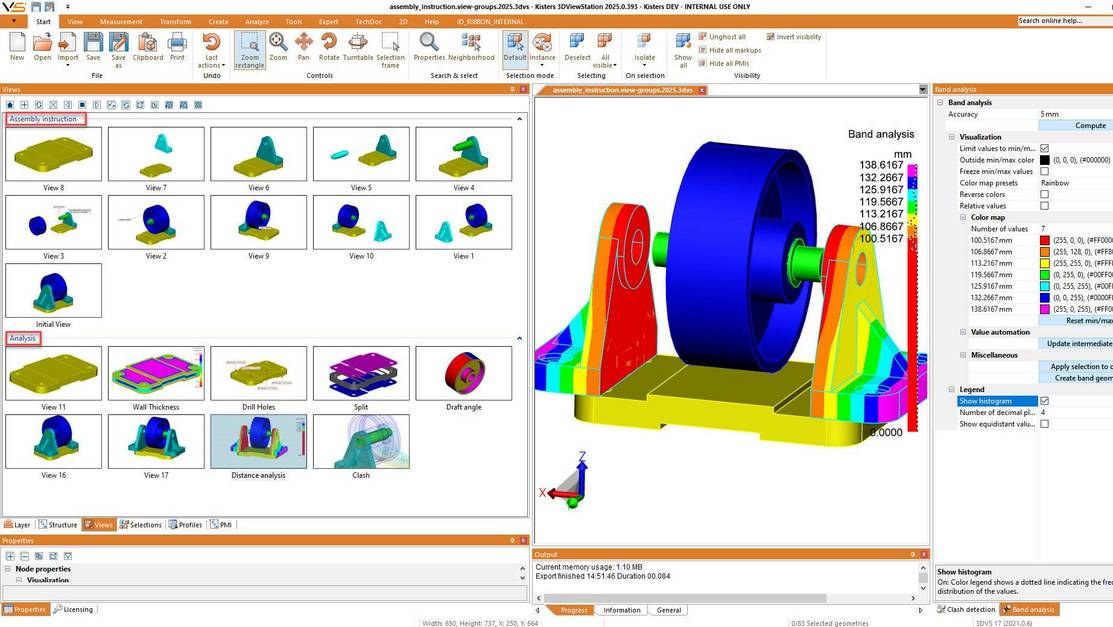Viewport: 1113px width, 627px height.
Task: Click green color swatch for 119.5667 mm
Action: (x=1044, y=275)
